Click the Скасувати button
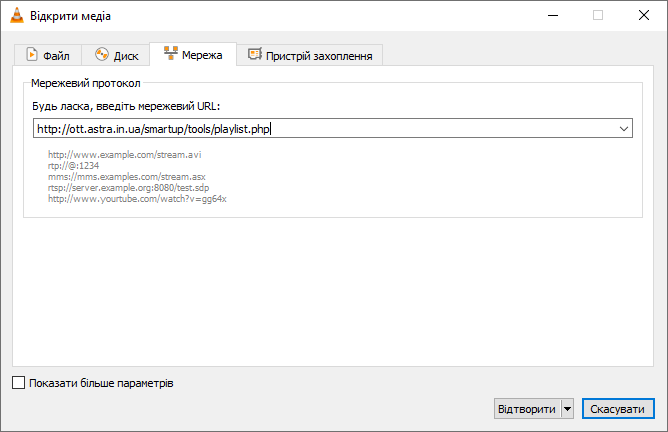The height and width of the screenshot is (432, 668). pos(618,409)
